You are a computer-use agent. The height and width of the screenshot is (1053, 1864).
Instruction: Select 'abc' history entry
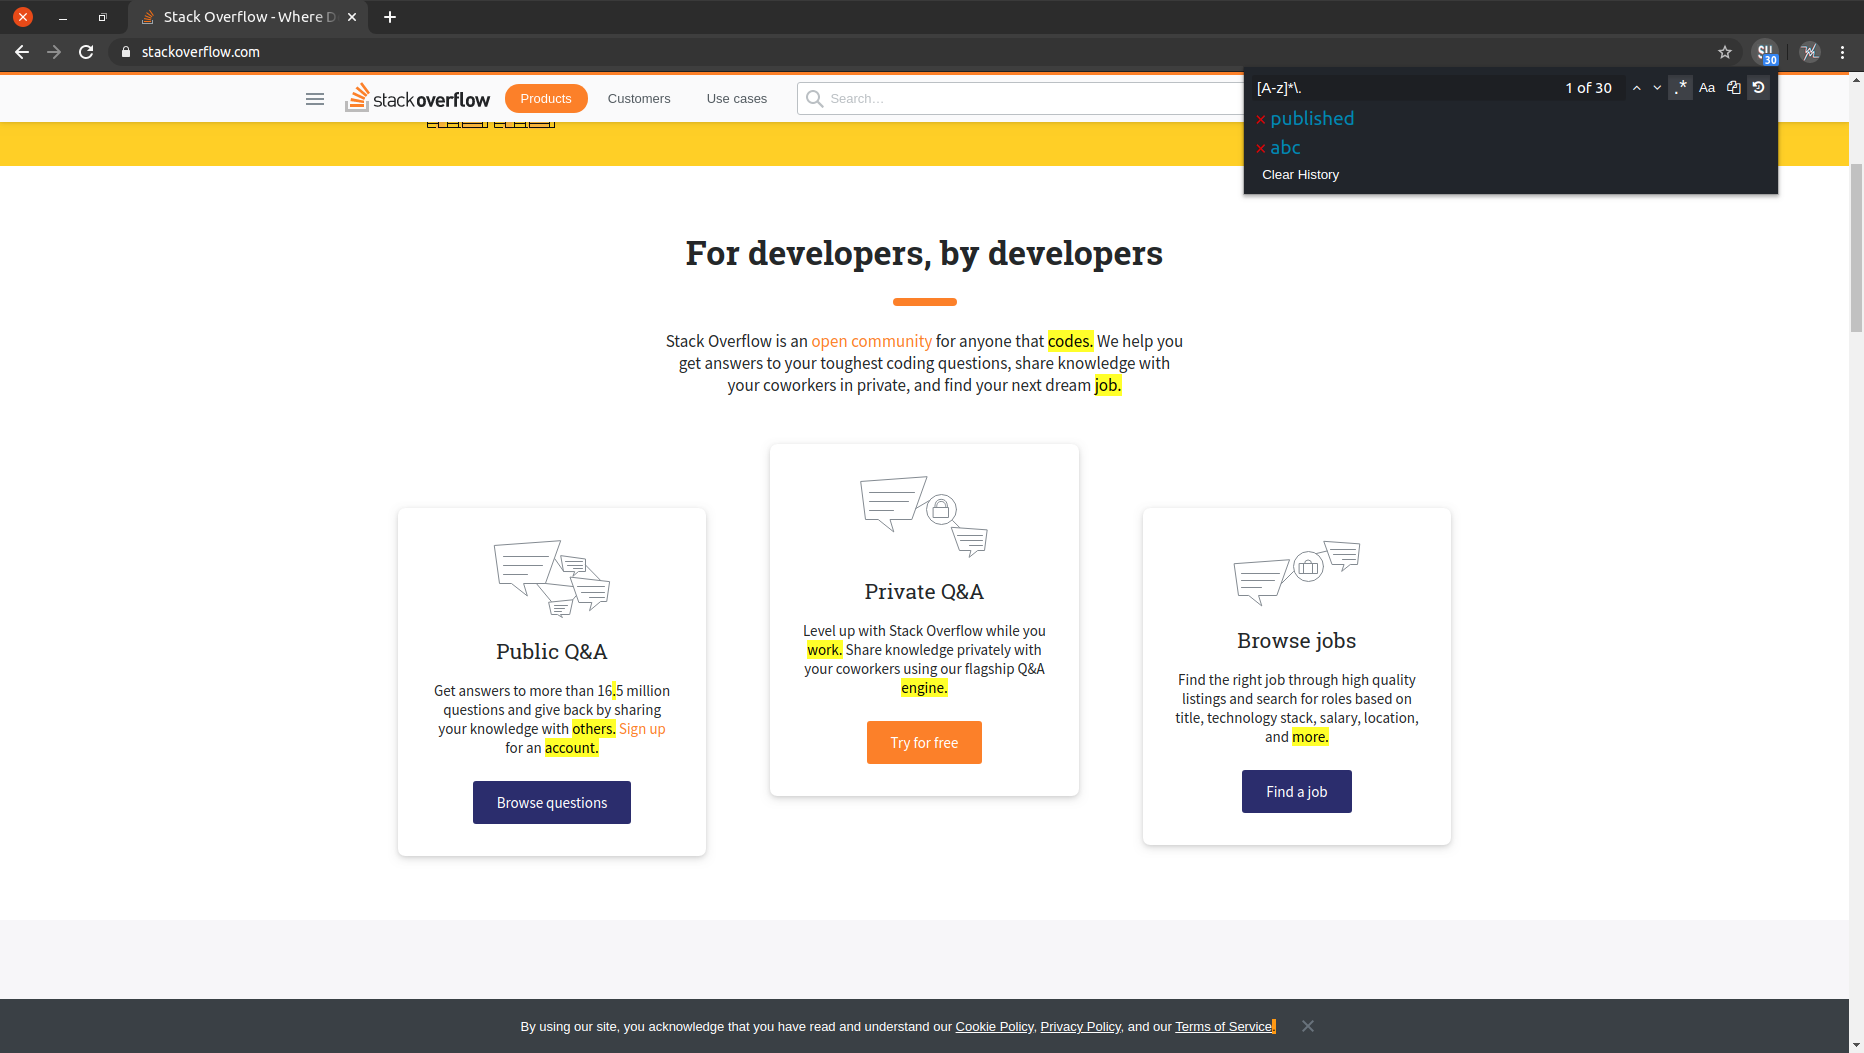(1285, 148)
